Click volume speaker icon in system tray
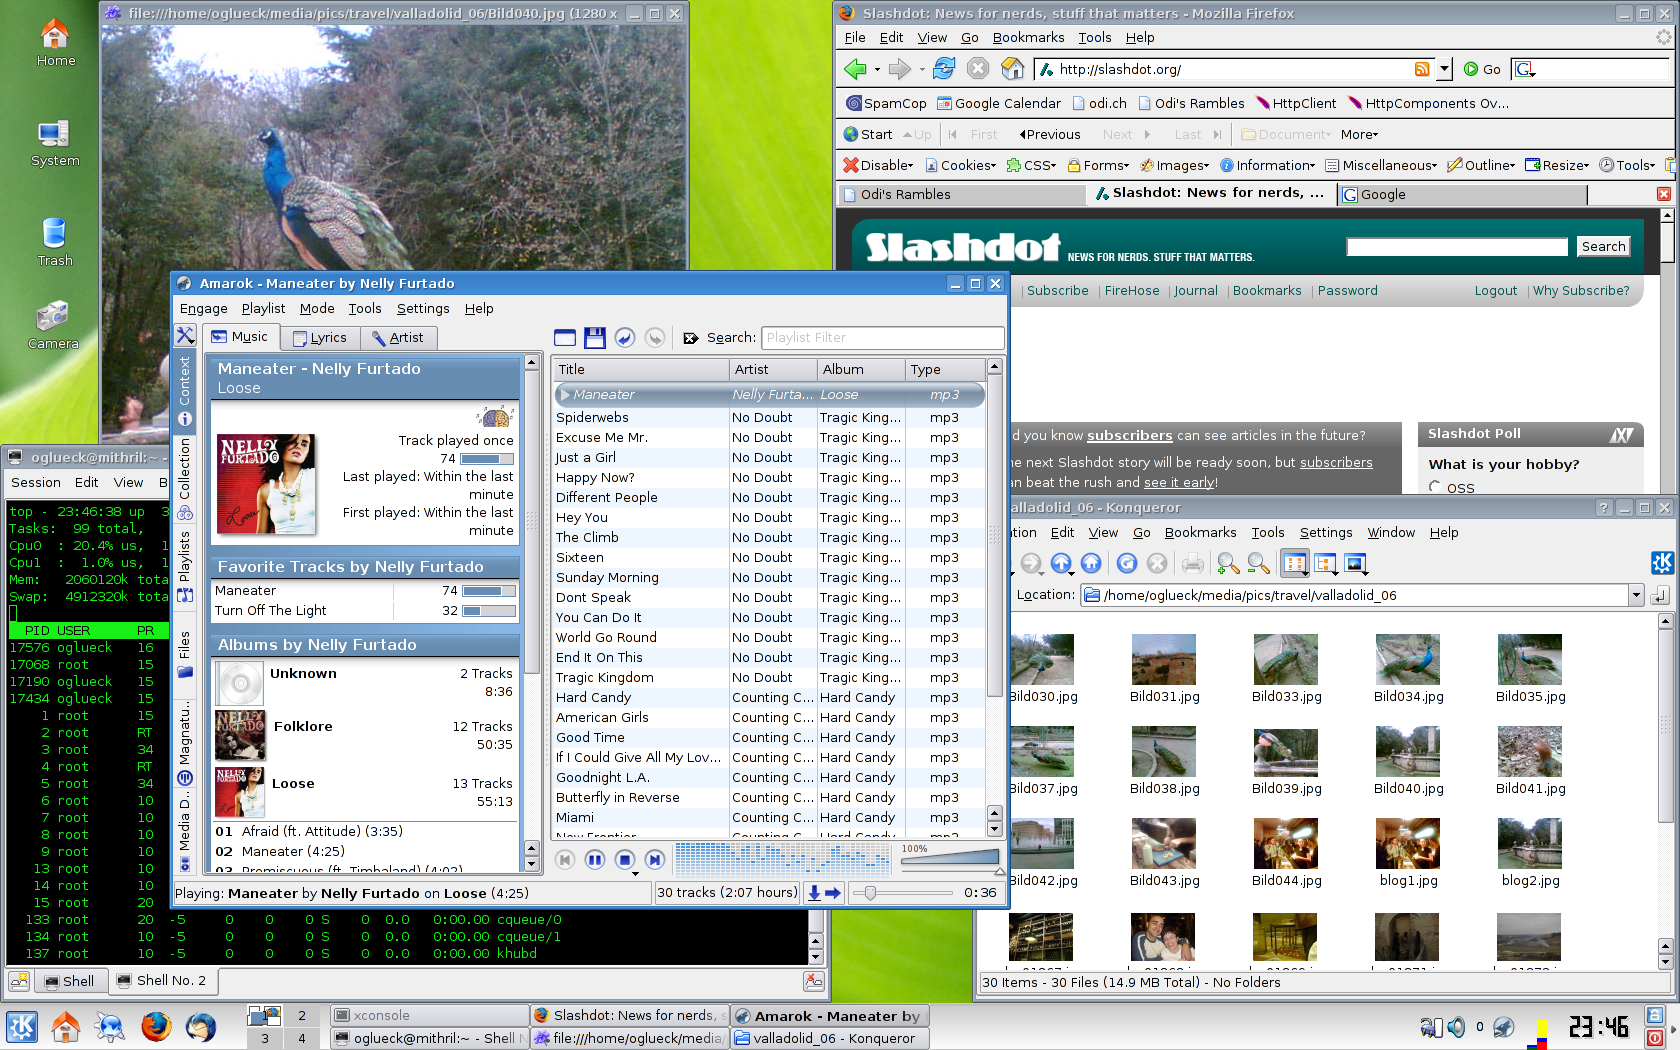This screenshot has width=1680, height=1050. 1456,1027
